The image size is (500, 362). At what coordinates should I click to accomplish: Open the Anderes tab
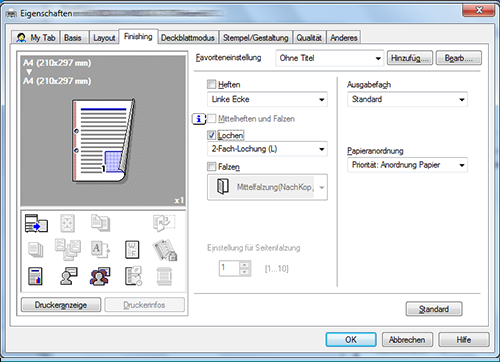(x=344, y=38)
